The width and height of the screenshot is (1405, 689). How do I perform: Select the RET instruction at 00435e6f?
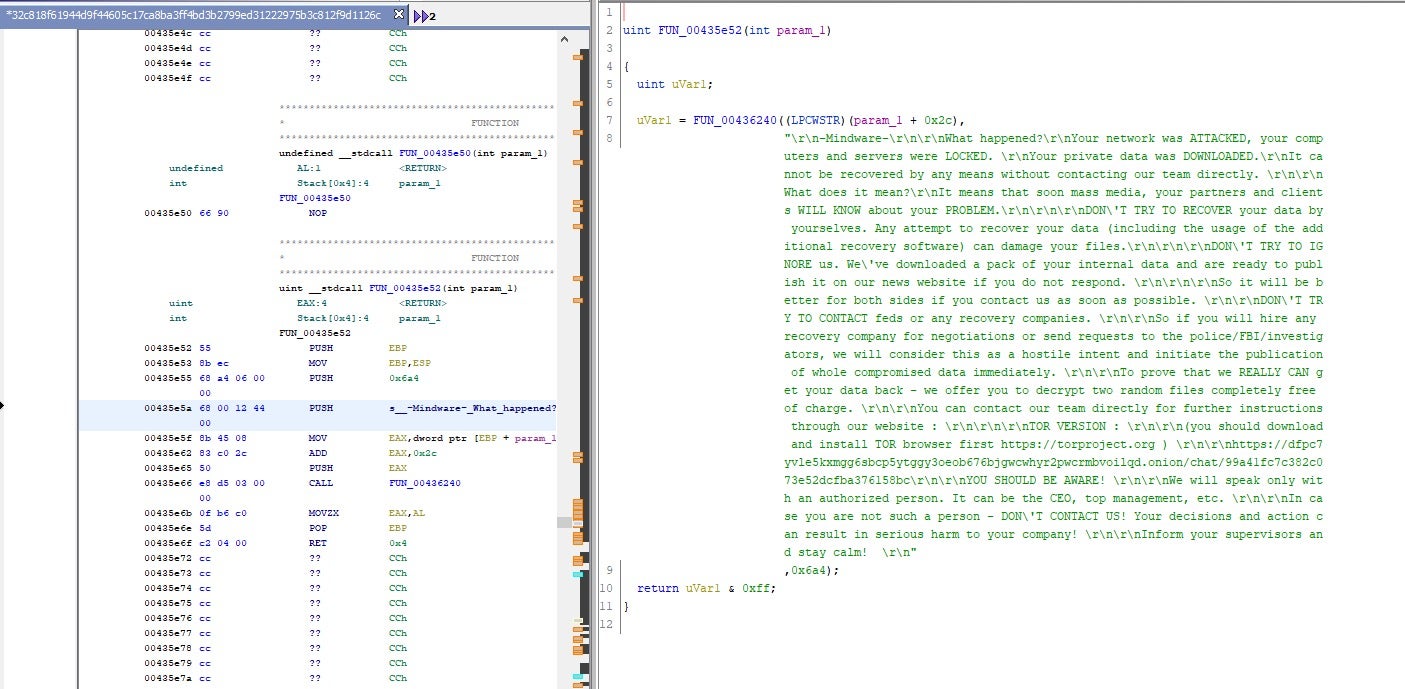pos(320,543)
